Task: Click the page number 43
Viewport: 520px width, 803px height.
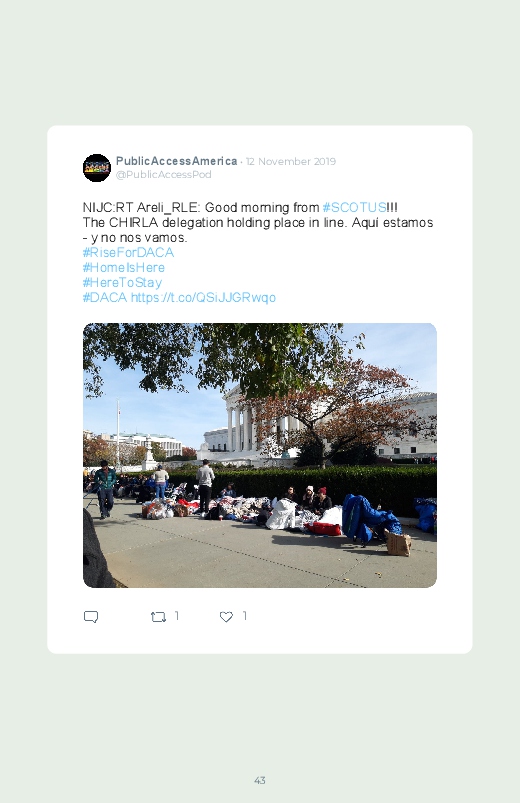Action: tap(260, 780)
